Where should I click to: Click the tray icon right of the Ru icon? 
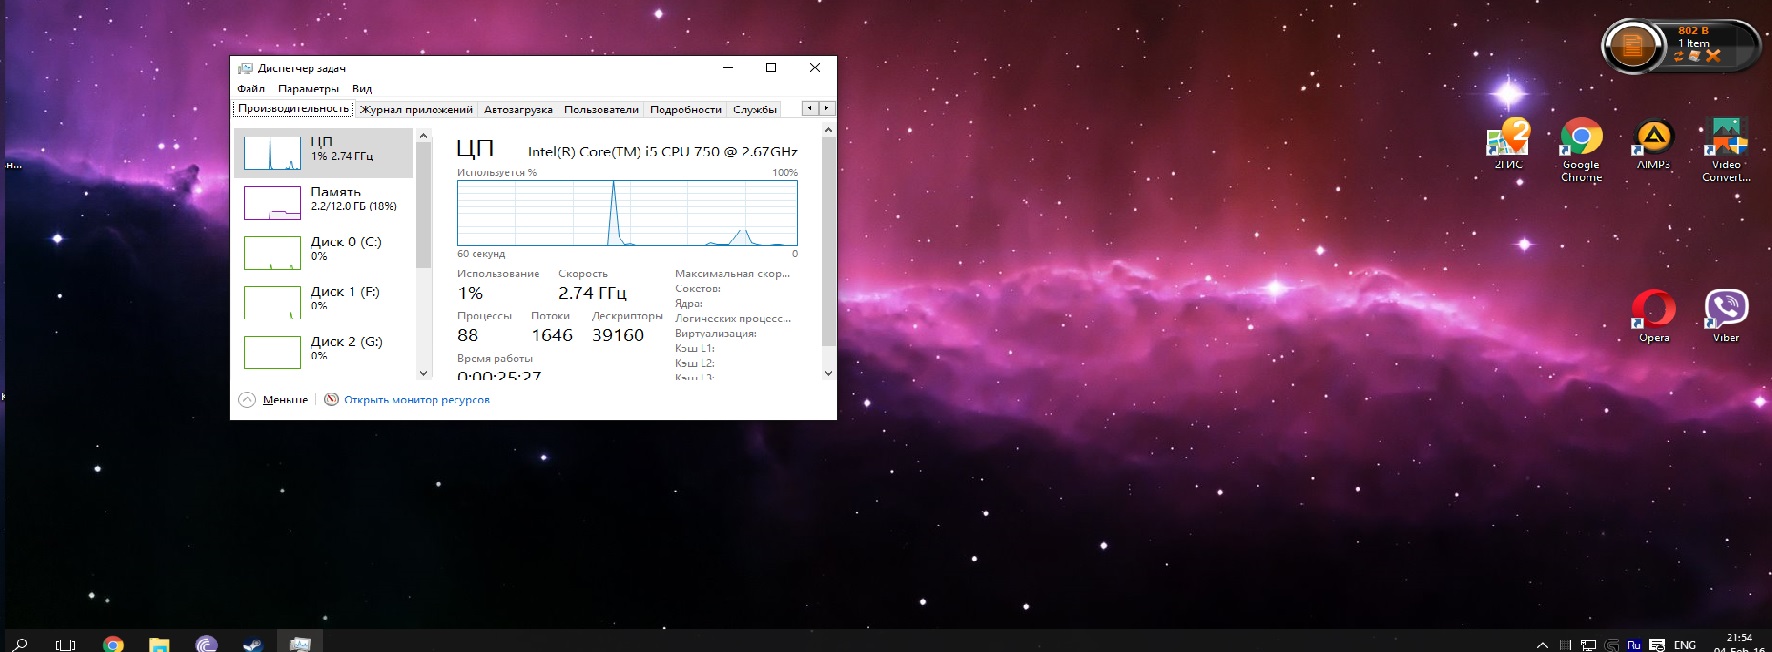(x=1657, y=645)
